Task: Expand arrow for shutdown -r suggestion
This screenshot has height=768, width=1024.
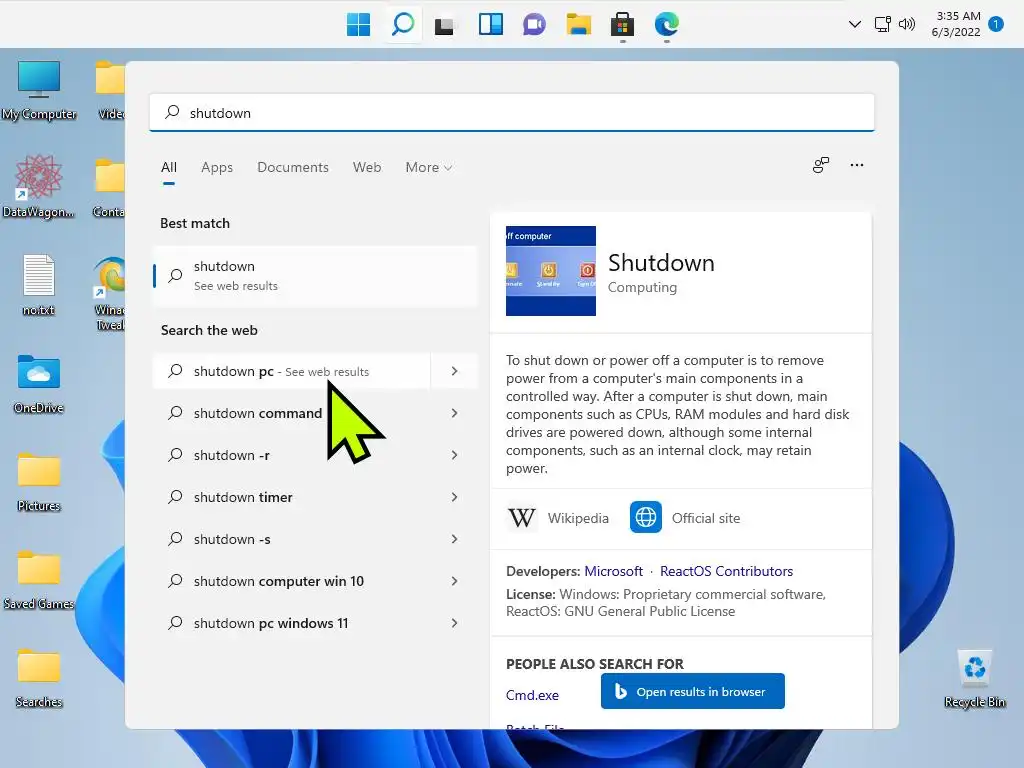Action: point(455,455)
